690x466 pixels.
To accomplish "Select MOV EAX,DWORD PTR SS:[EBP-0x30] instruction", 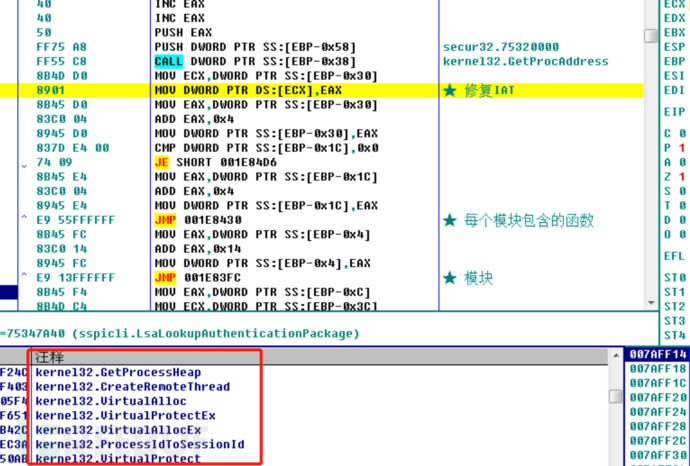I will 266,105.
